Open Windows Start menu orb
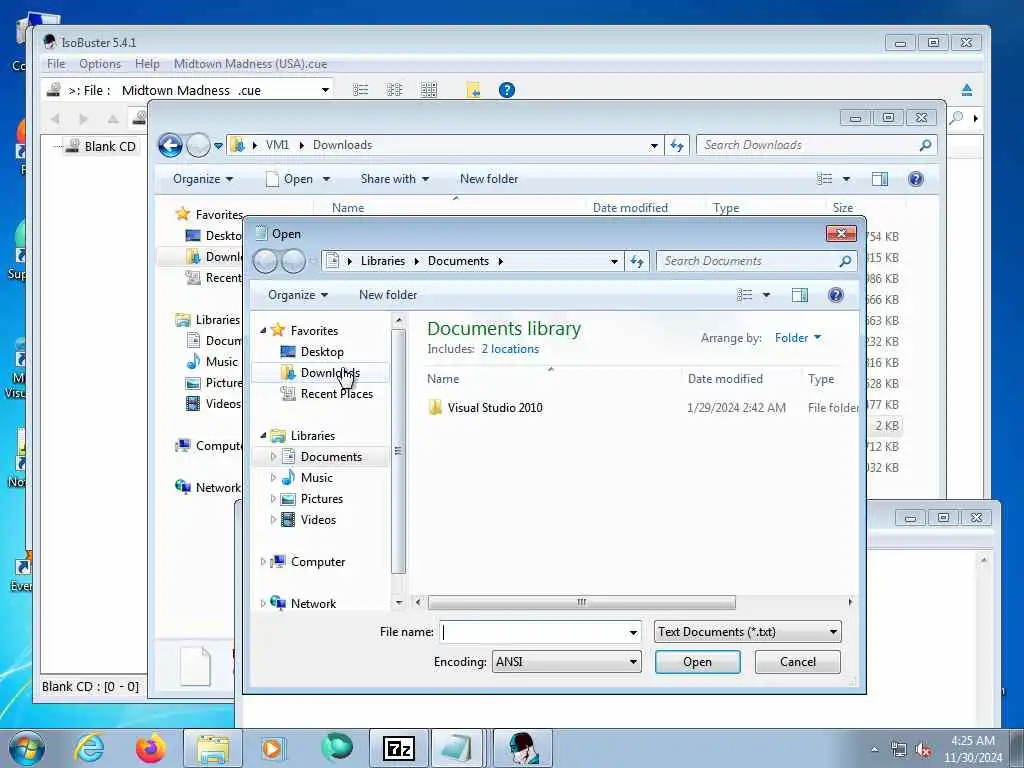The height and width of the screenshot is (768, 1024). pyautogui.click(x=27, y=748)
